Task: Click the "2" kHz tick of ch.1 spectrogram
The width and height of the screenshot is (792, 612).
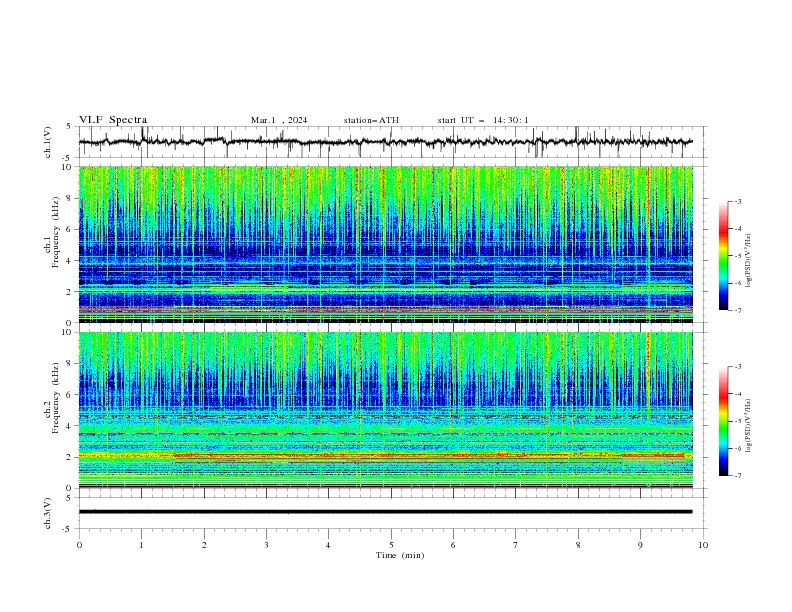Action: click(x=70, y=291)
